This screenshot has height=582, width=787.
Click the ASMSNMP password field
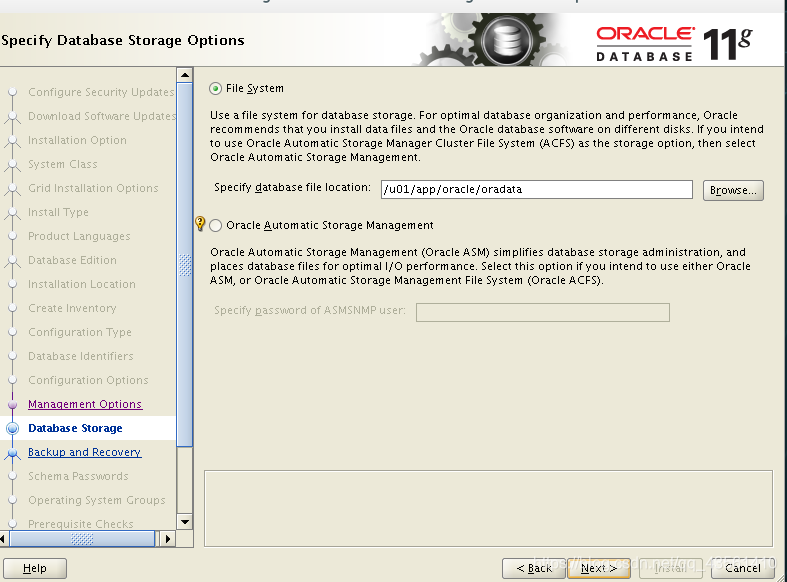[543, 312]
